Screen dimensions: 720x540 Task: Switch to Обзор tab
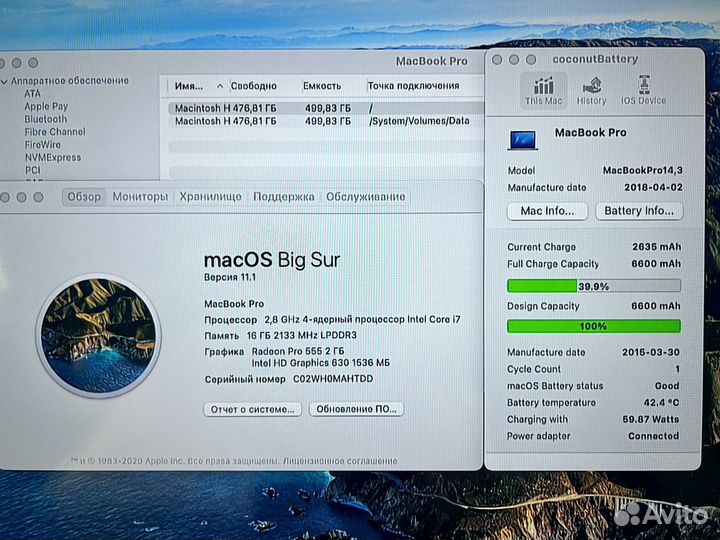pyautogui.click(x=84, y=197)
